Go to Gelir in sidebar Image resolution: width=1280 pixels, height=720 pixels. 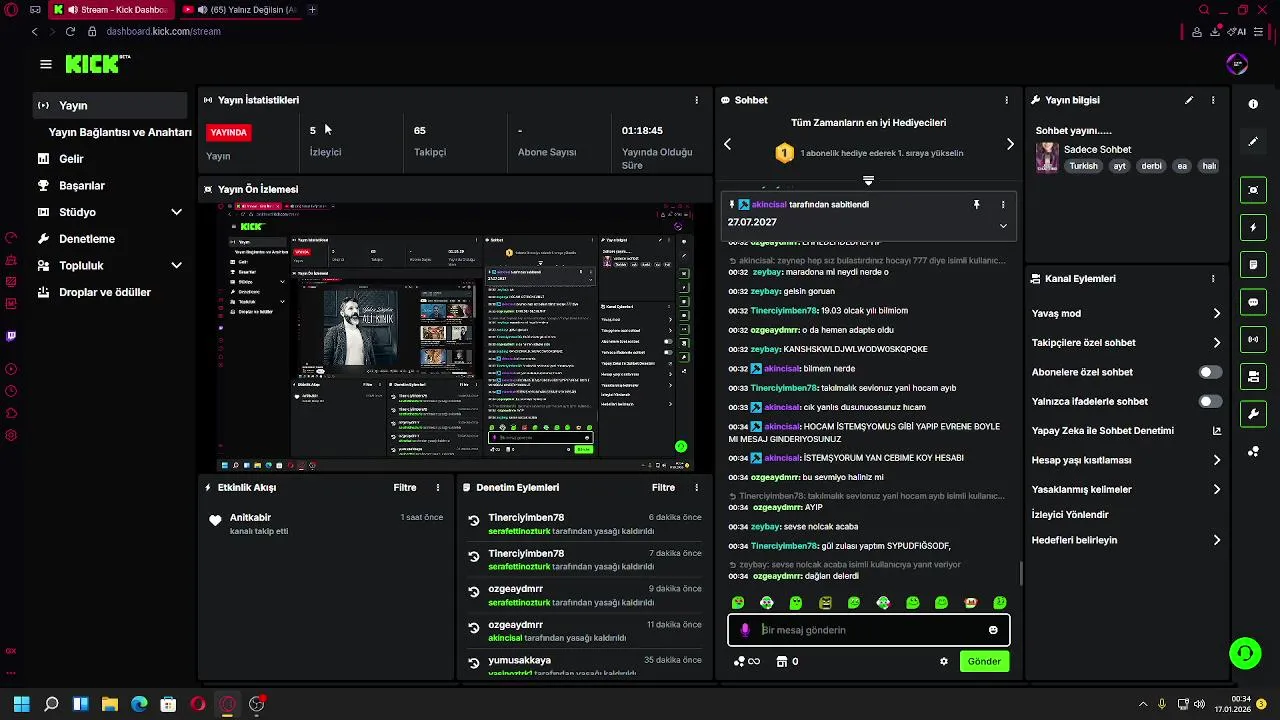71,159
